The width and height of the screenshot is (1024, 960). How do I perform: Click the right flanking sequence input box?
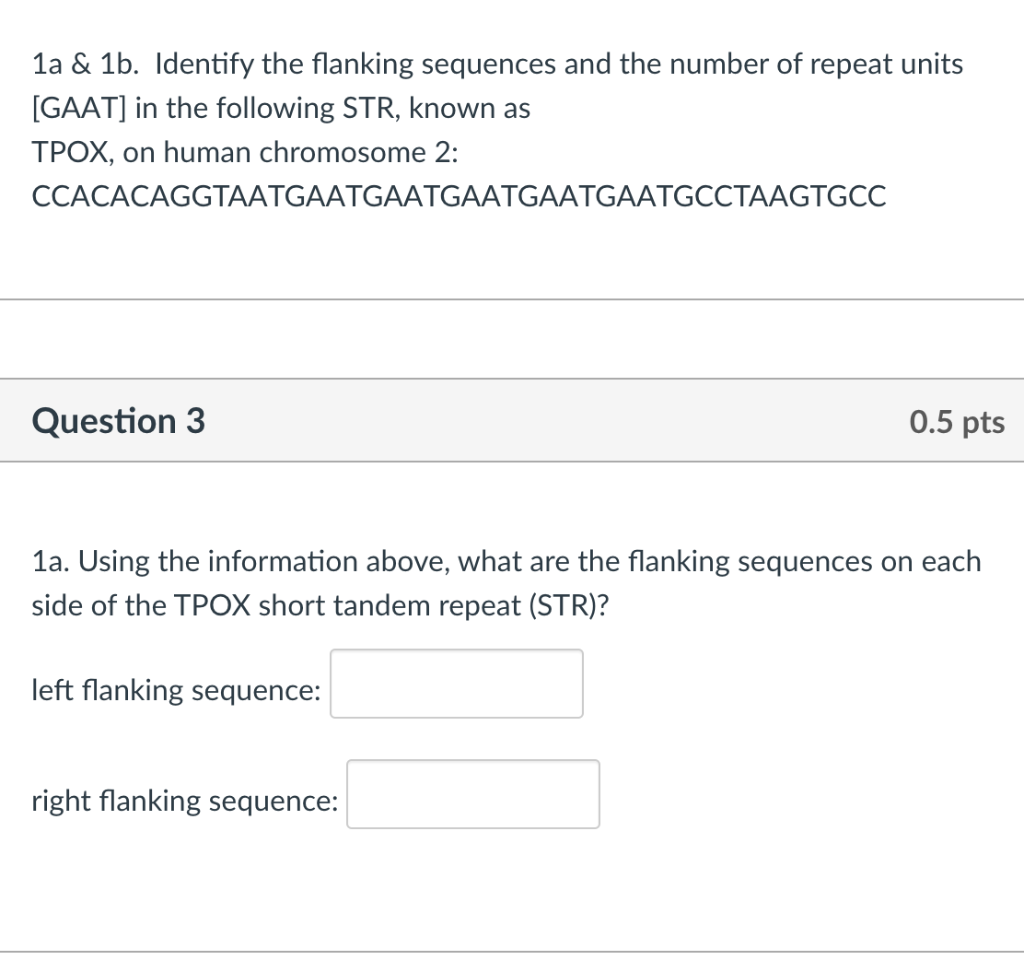(x=472, y=793)
